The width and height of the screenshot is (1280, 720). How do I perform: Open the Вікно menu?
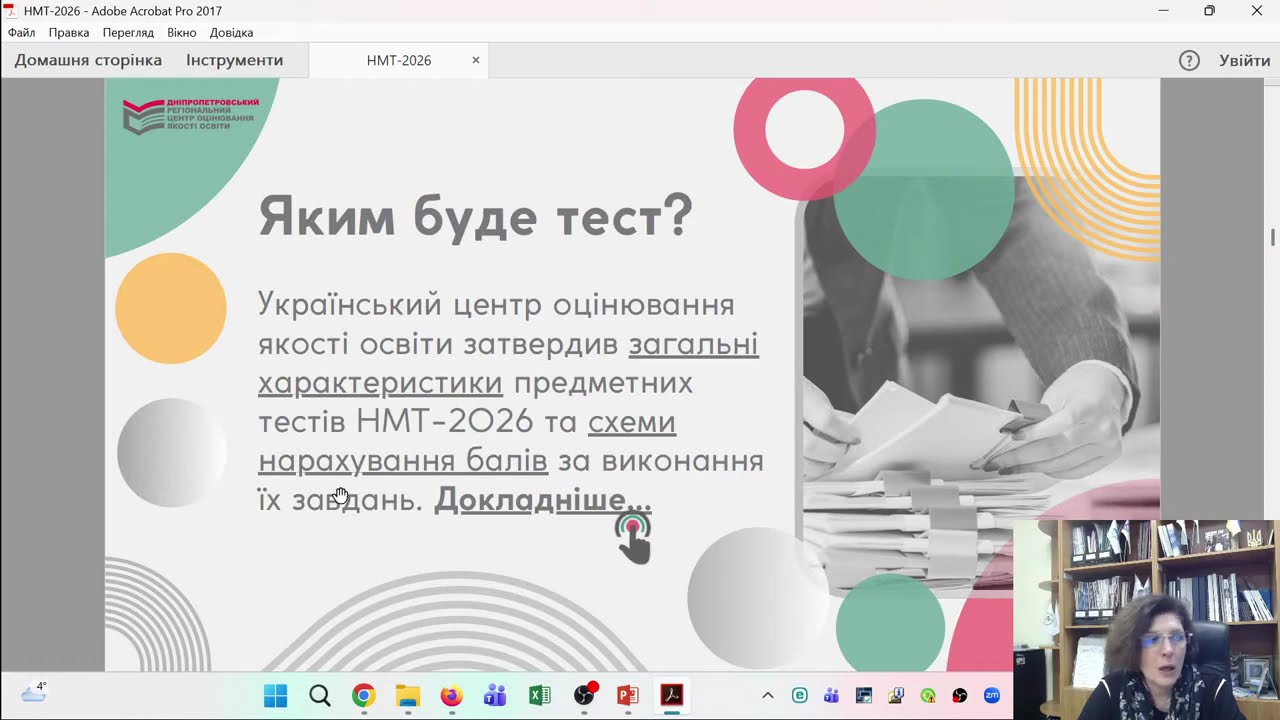pyautogui.click(x=181, y=33)
